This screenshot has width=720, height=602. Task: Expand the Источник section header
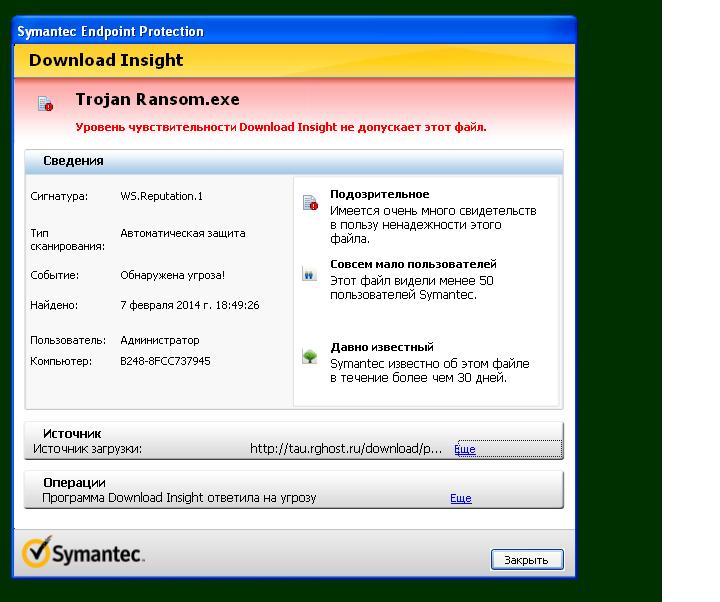click(72, 433)
